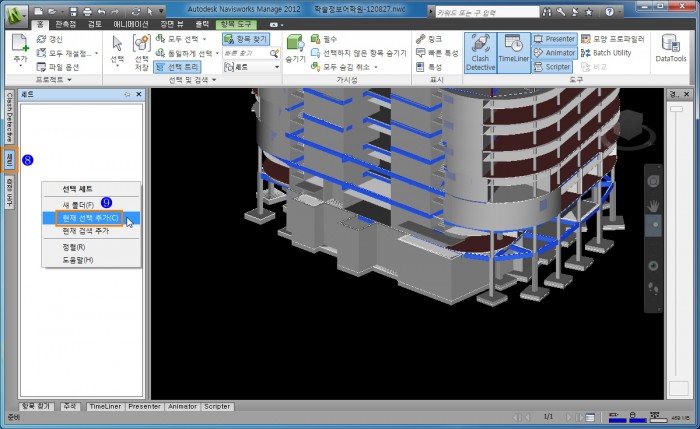Switch to the TimeLiner bottom tab
The width and height of the screenshot is (700, 429).
(105, 407)
